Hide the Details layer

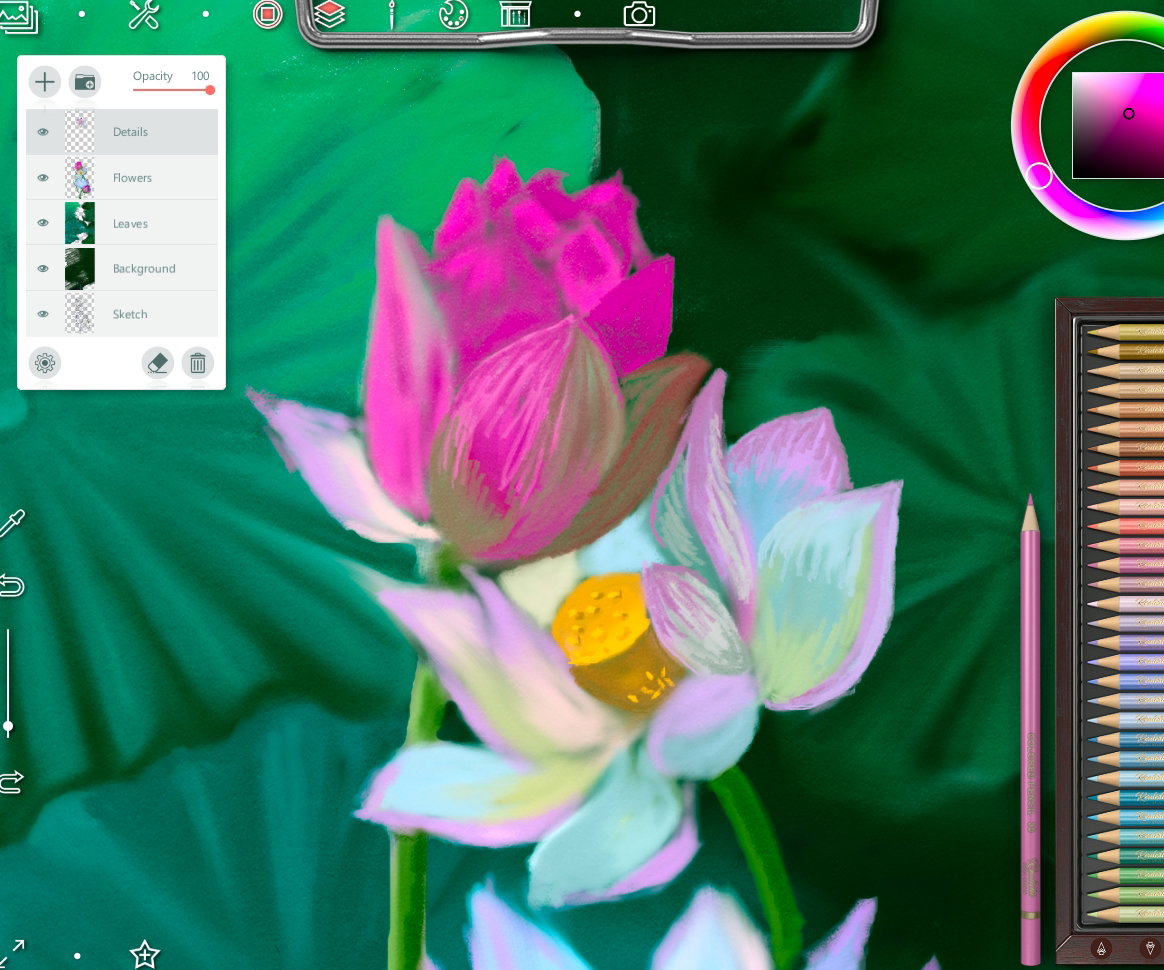(x=43, y=132)
